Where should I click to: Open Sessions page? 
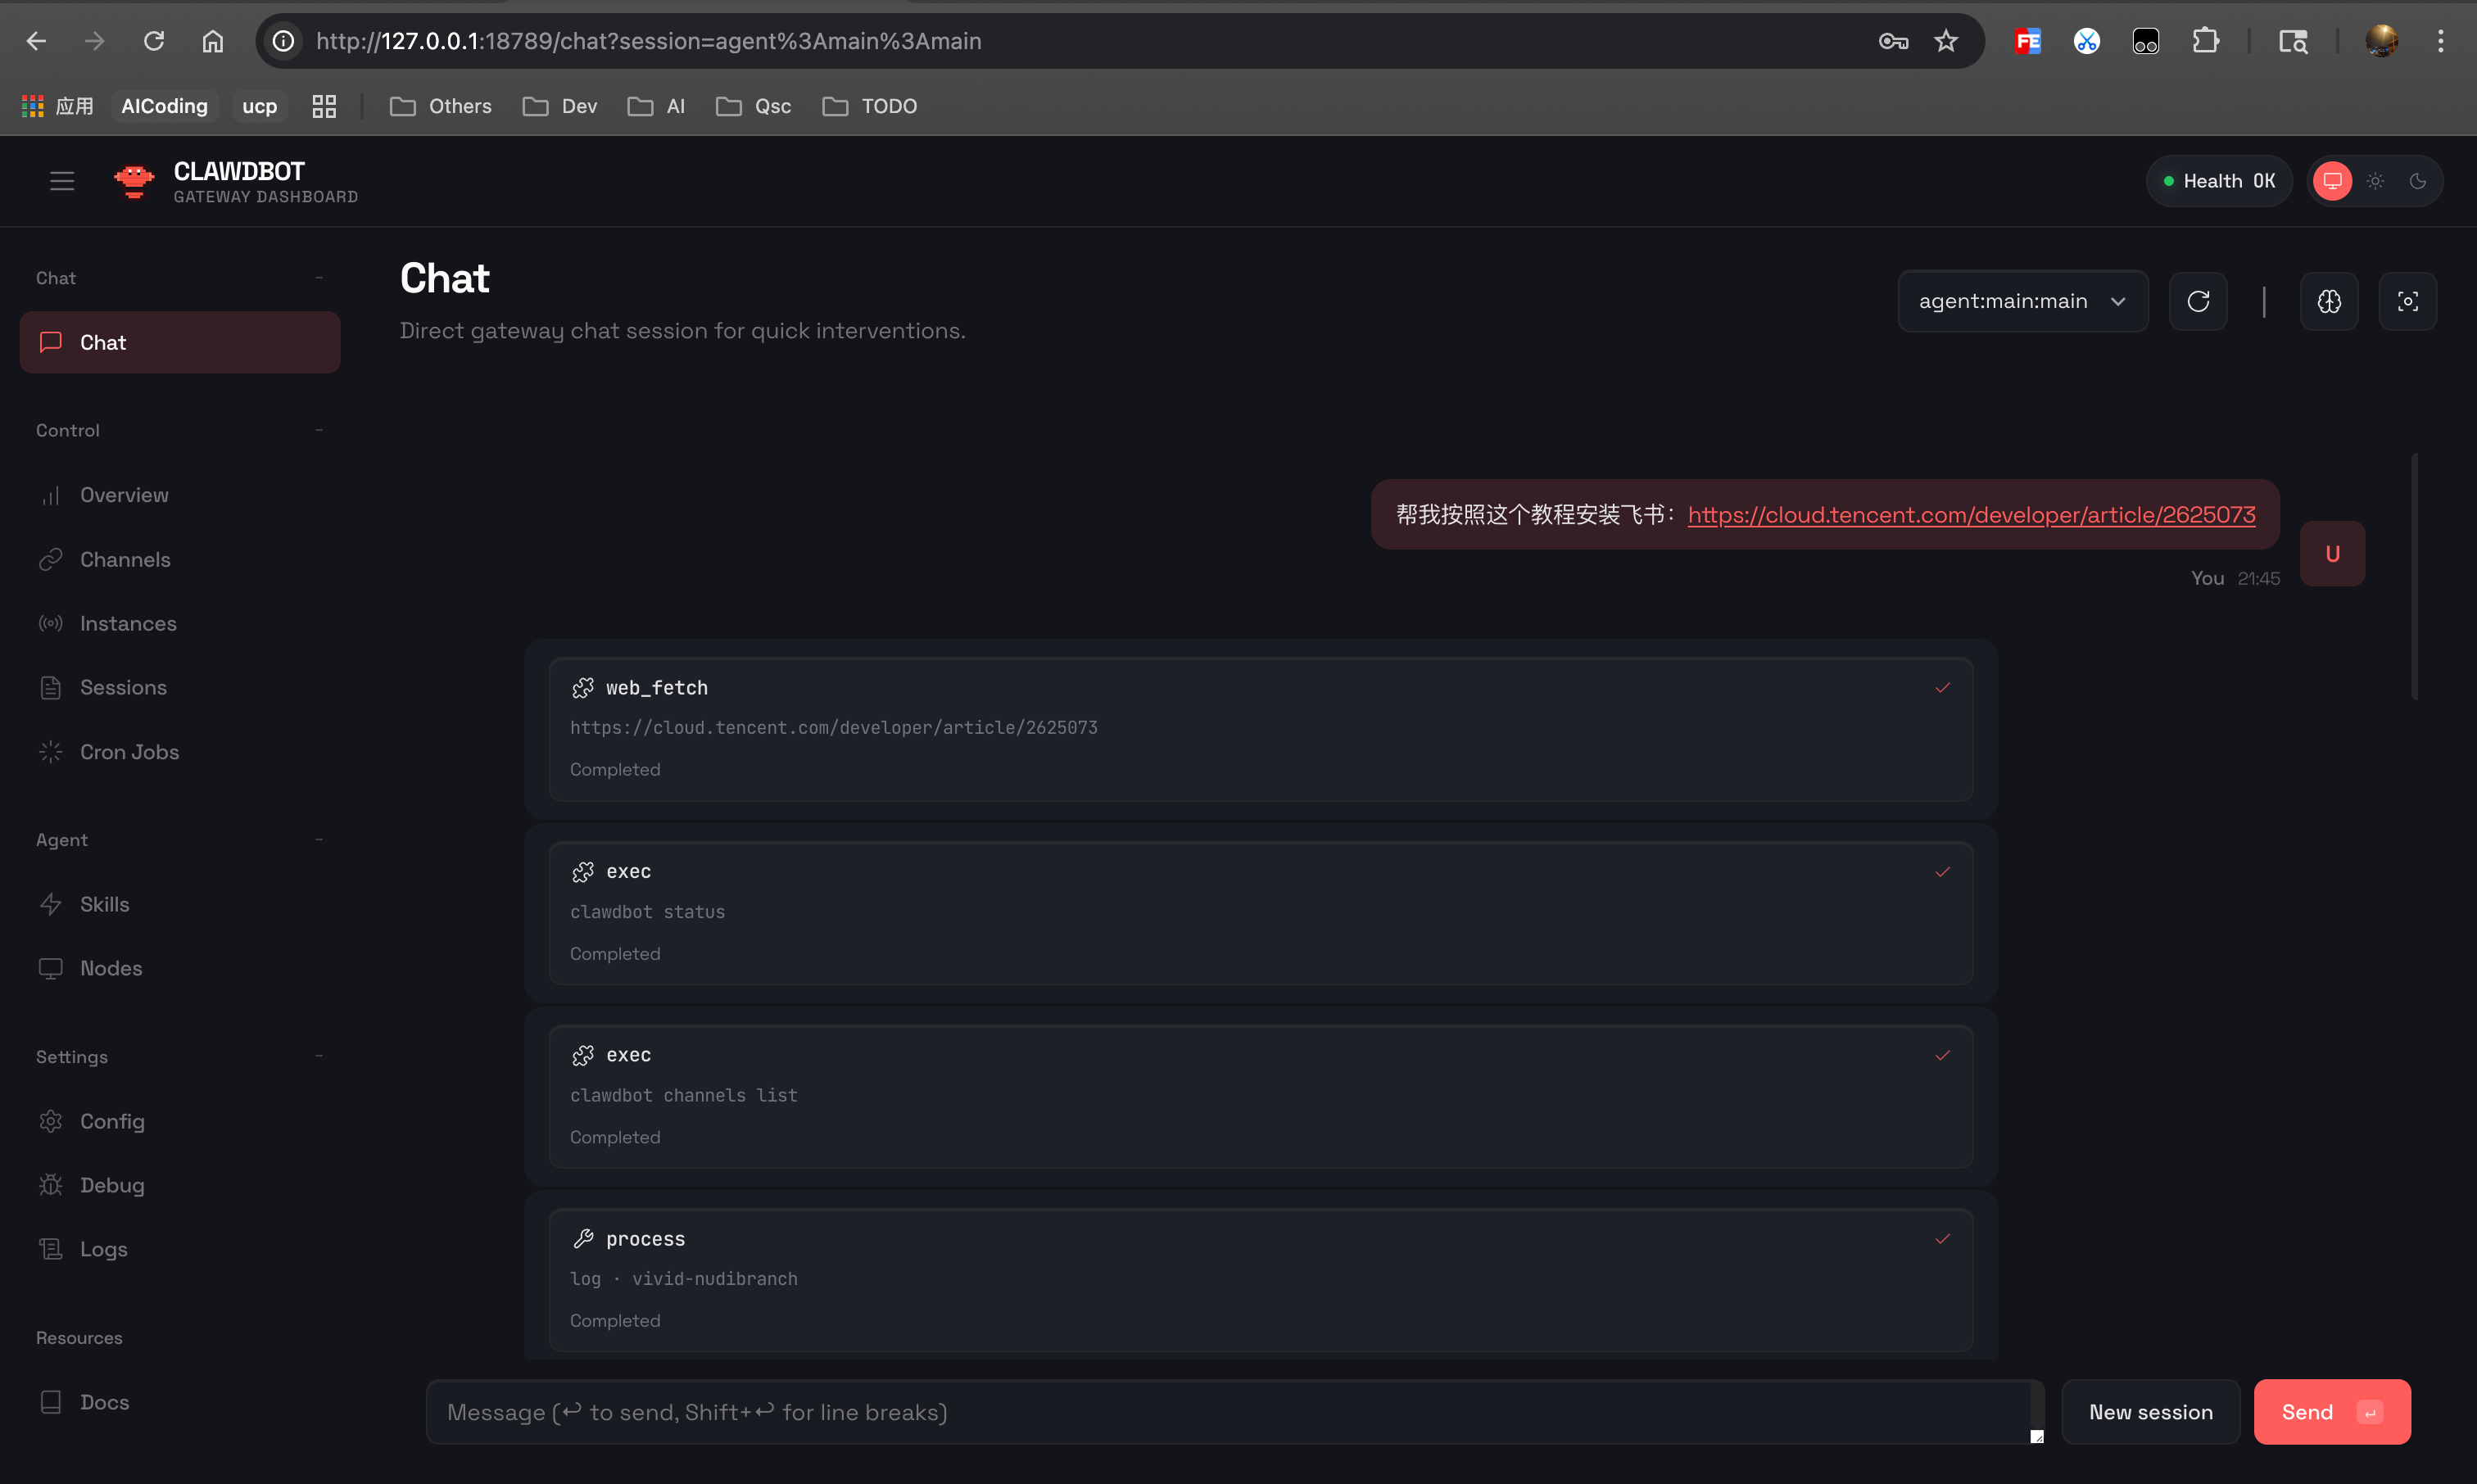tap(180, 687)
